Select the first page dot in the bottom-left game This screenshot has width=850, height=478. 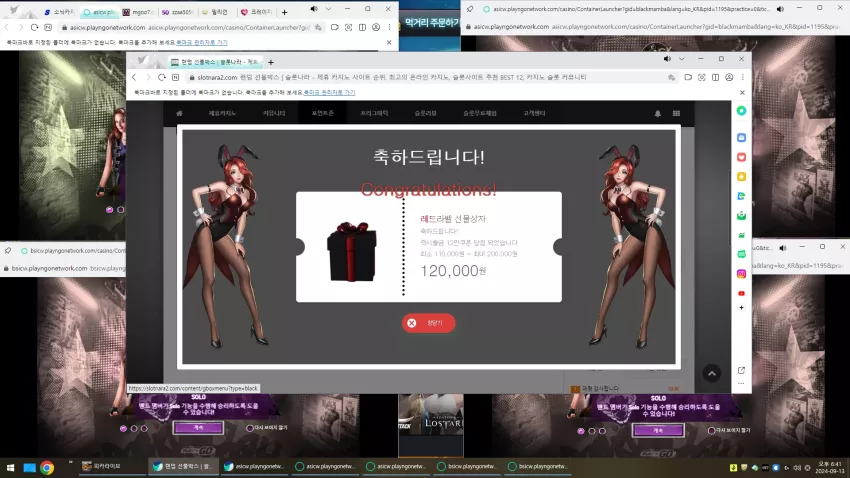124,428
